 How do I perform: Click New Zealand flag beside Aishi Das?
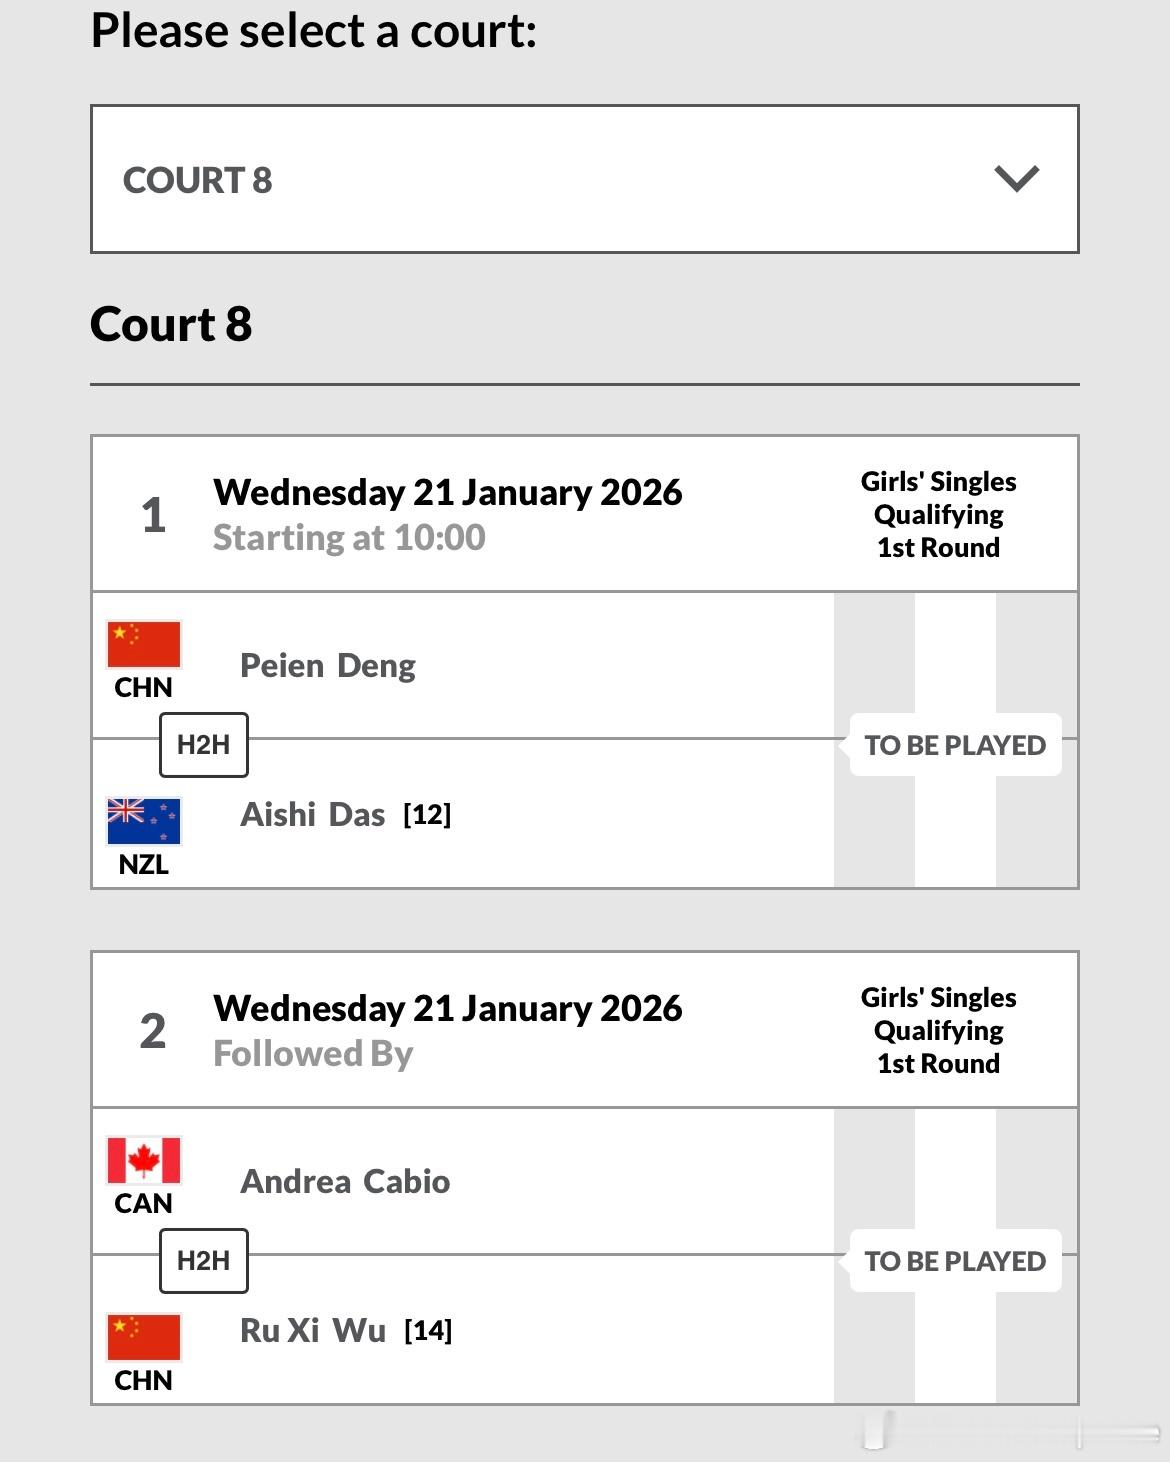pos(144,821)
